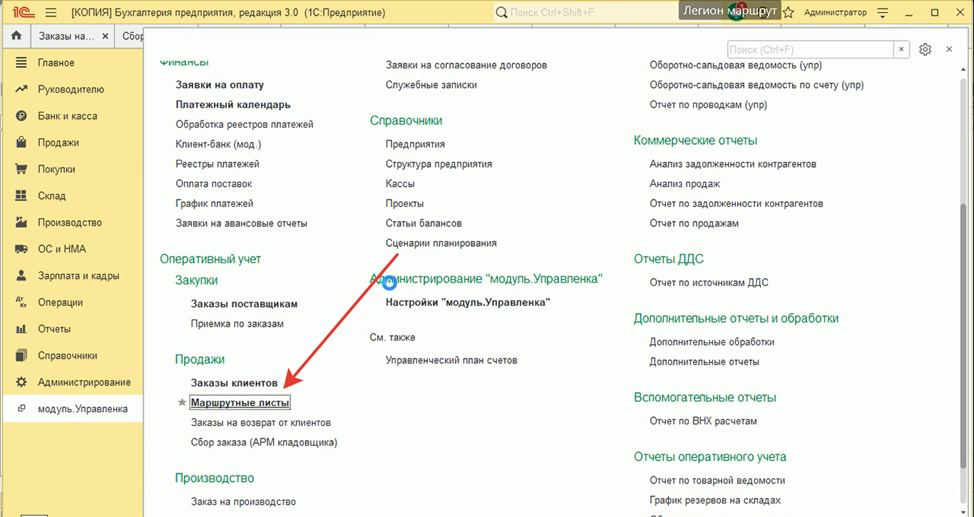
Task: Click the Покупки cart icon
Action: (x=21, y=169)
